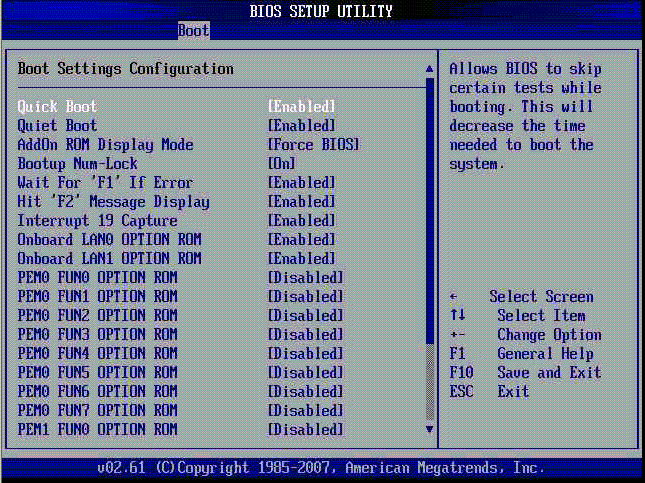Click the blue scrollbar thumb
Viewport: 645px width, 483px height.
tap(430, 211)
